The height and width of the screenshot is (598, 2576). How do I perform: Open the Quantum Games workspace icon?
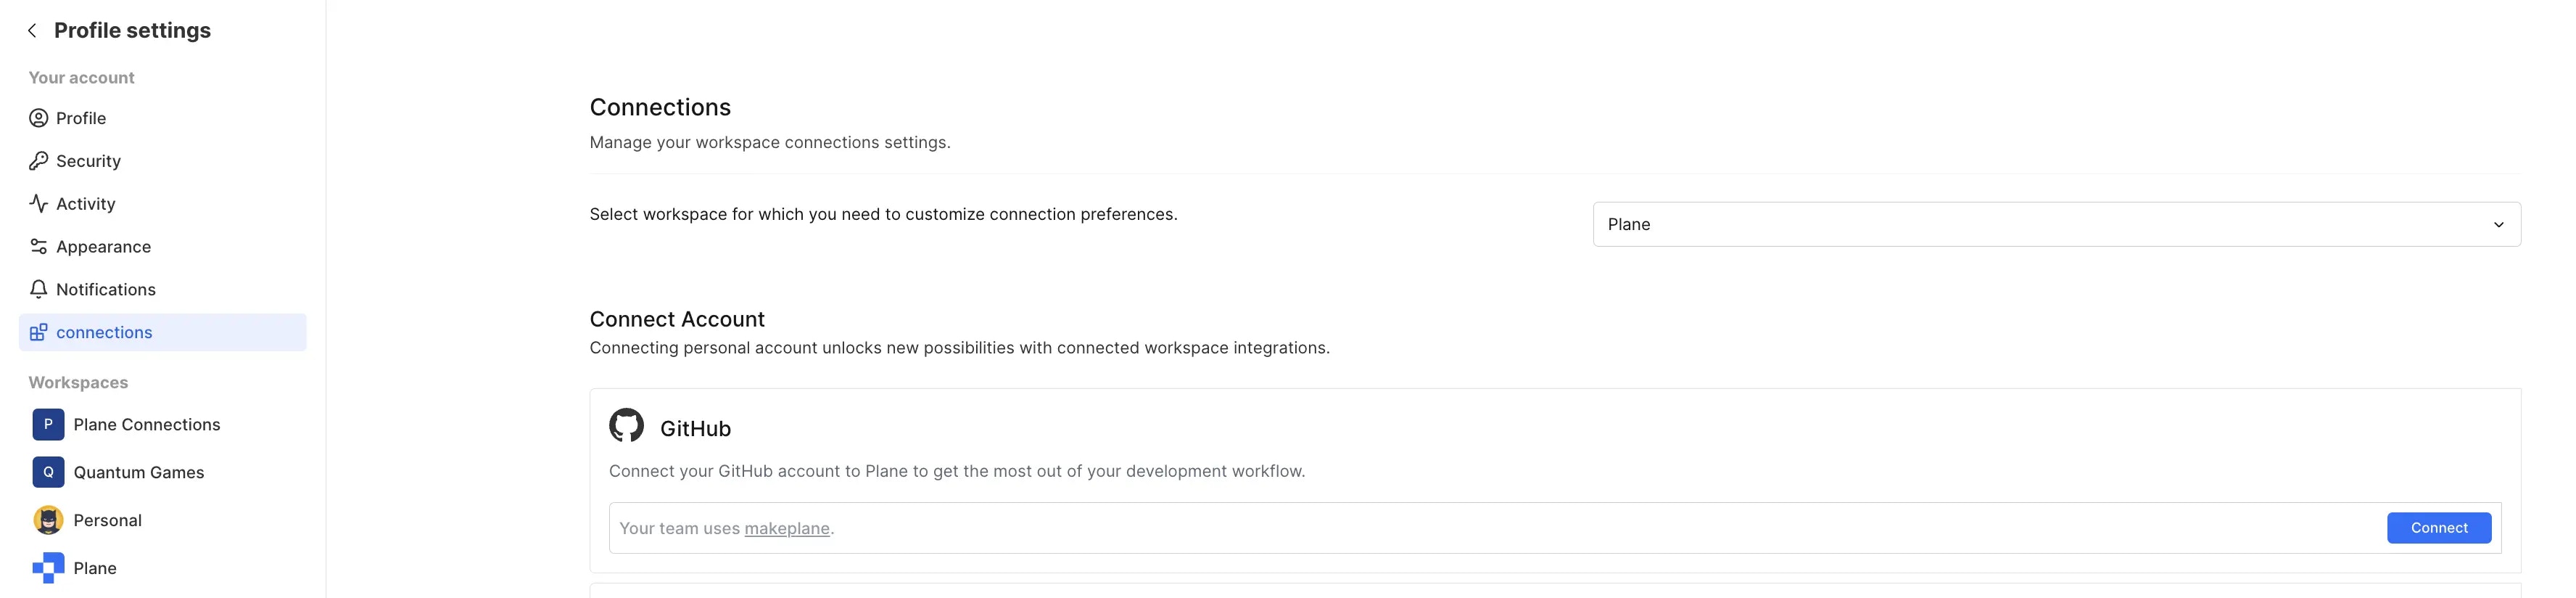point(47,472)
